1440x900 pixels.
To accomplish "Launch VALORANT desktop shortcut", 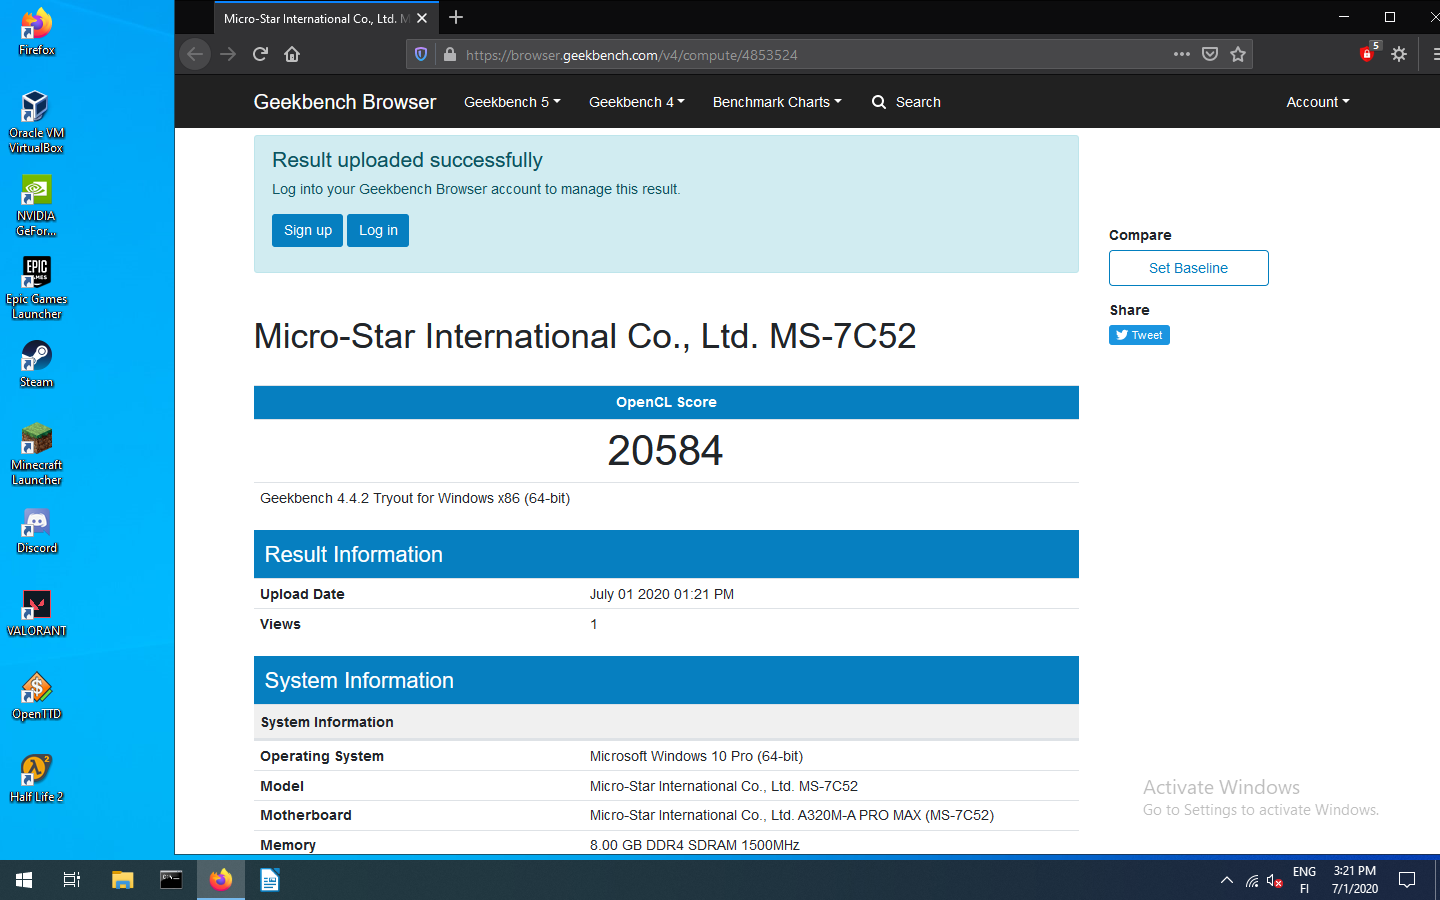I will coord(36,613).
